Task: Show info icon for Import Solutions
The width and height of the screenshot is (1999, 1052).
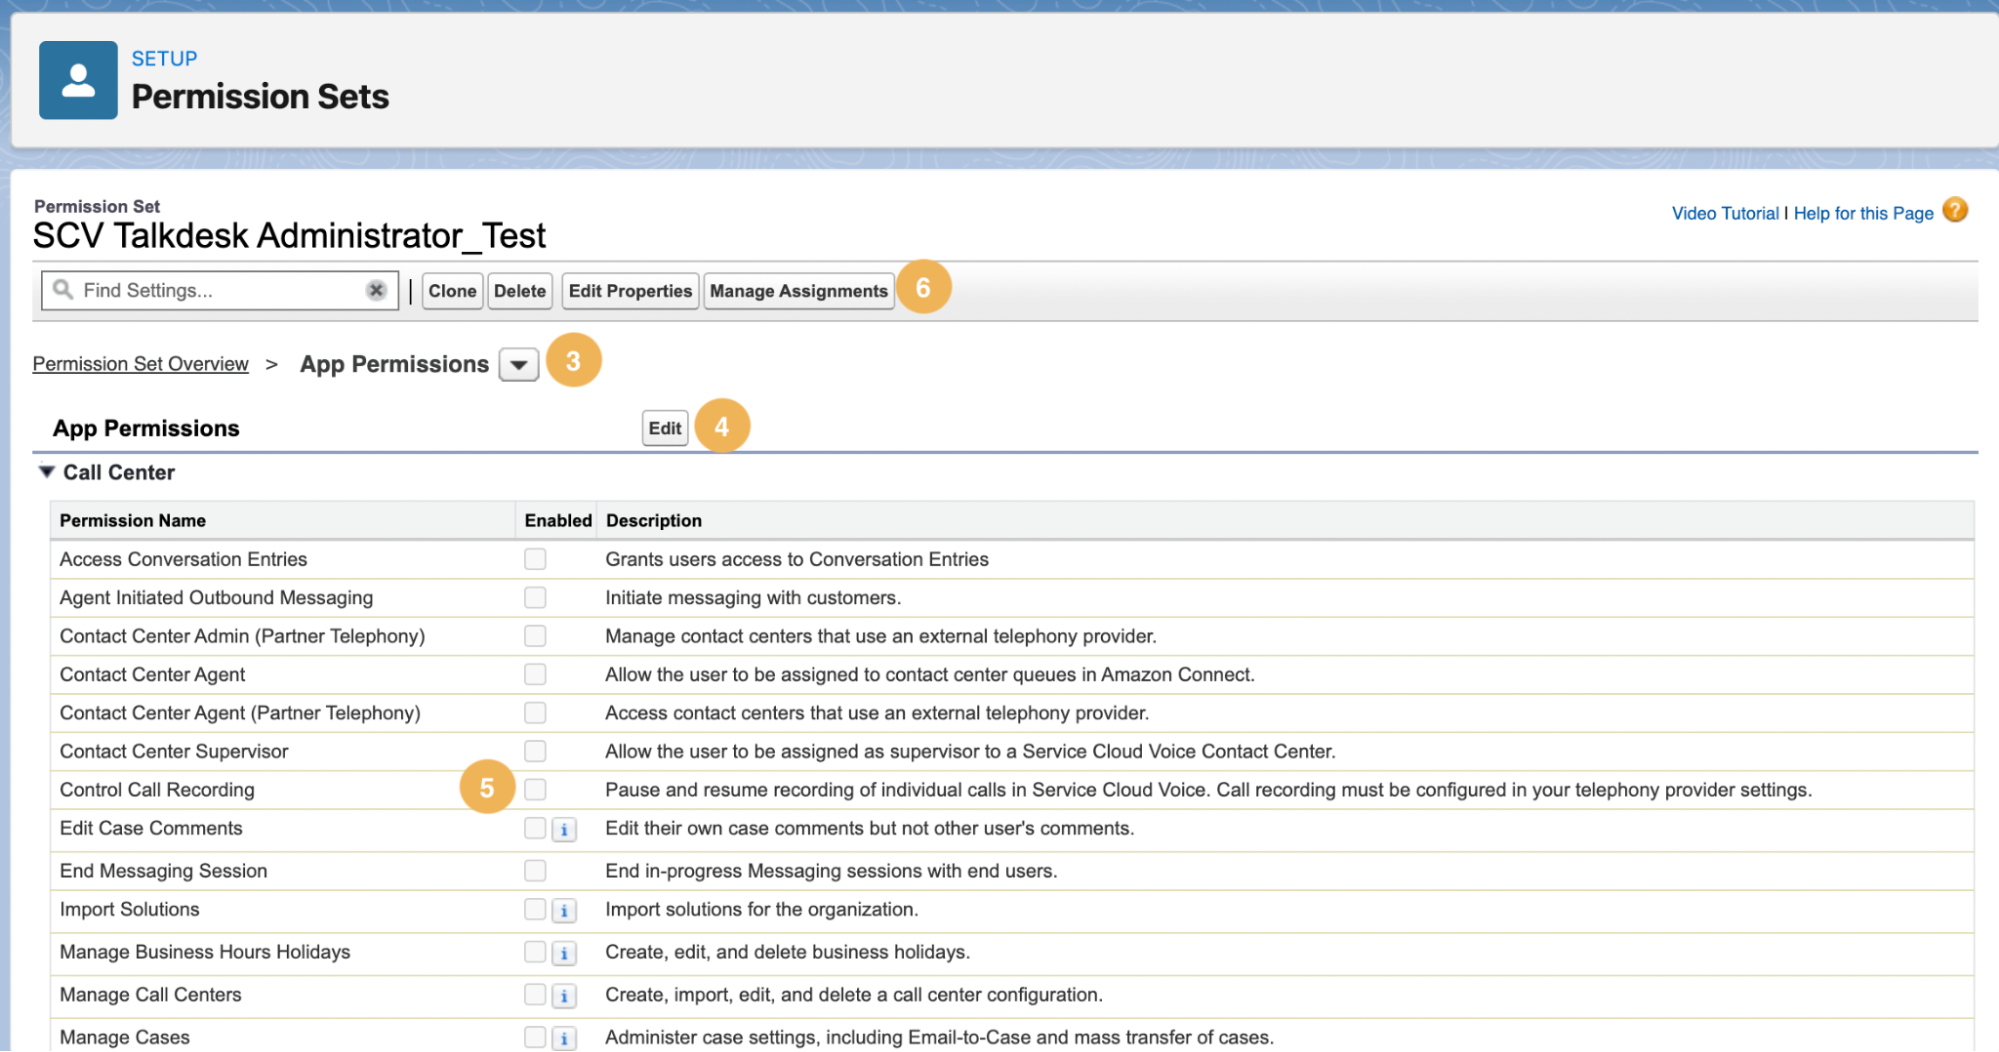Action: 564,910
